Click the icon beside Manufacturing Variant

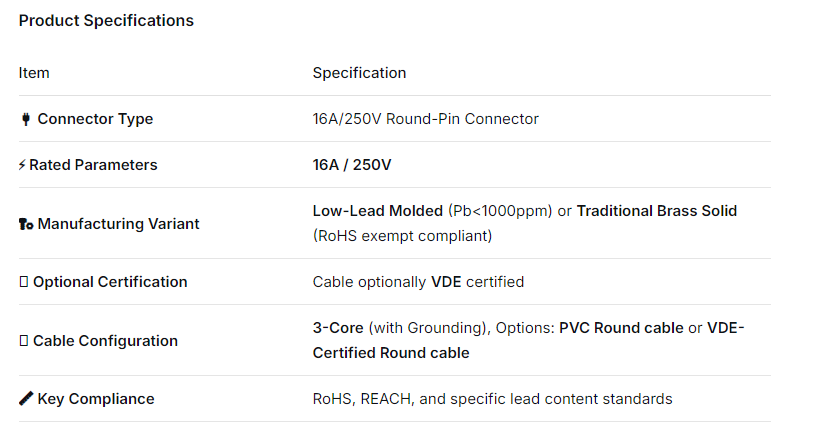[26, 224]
